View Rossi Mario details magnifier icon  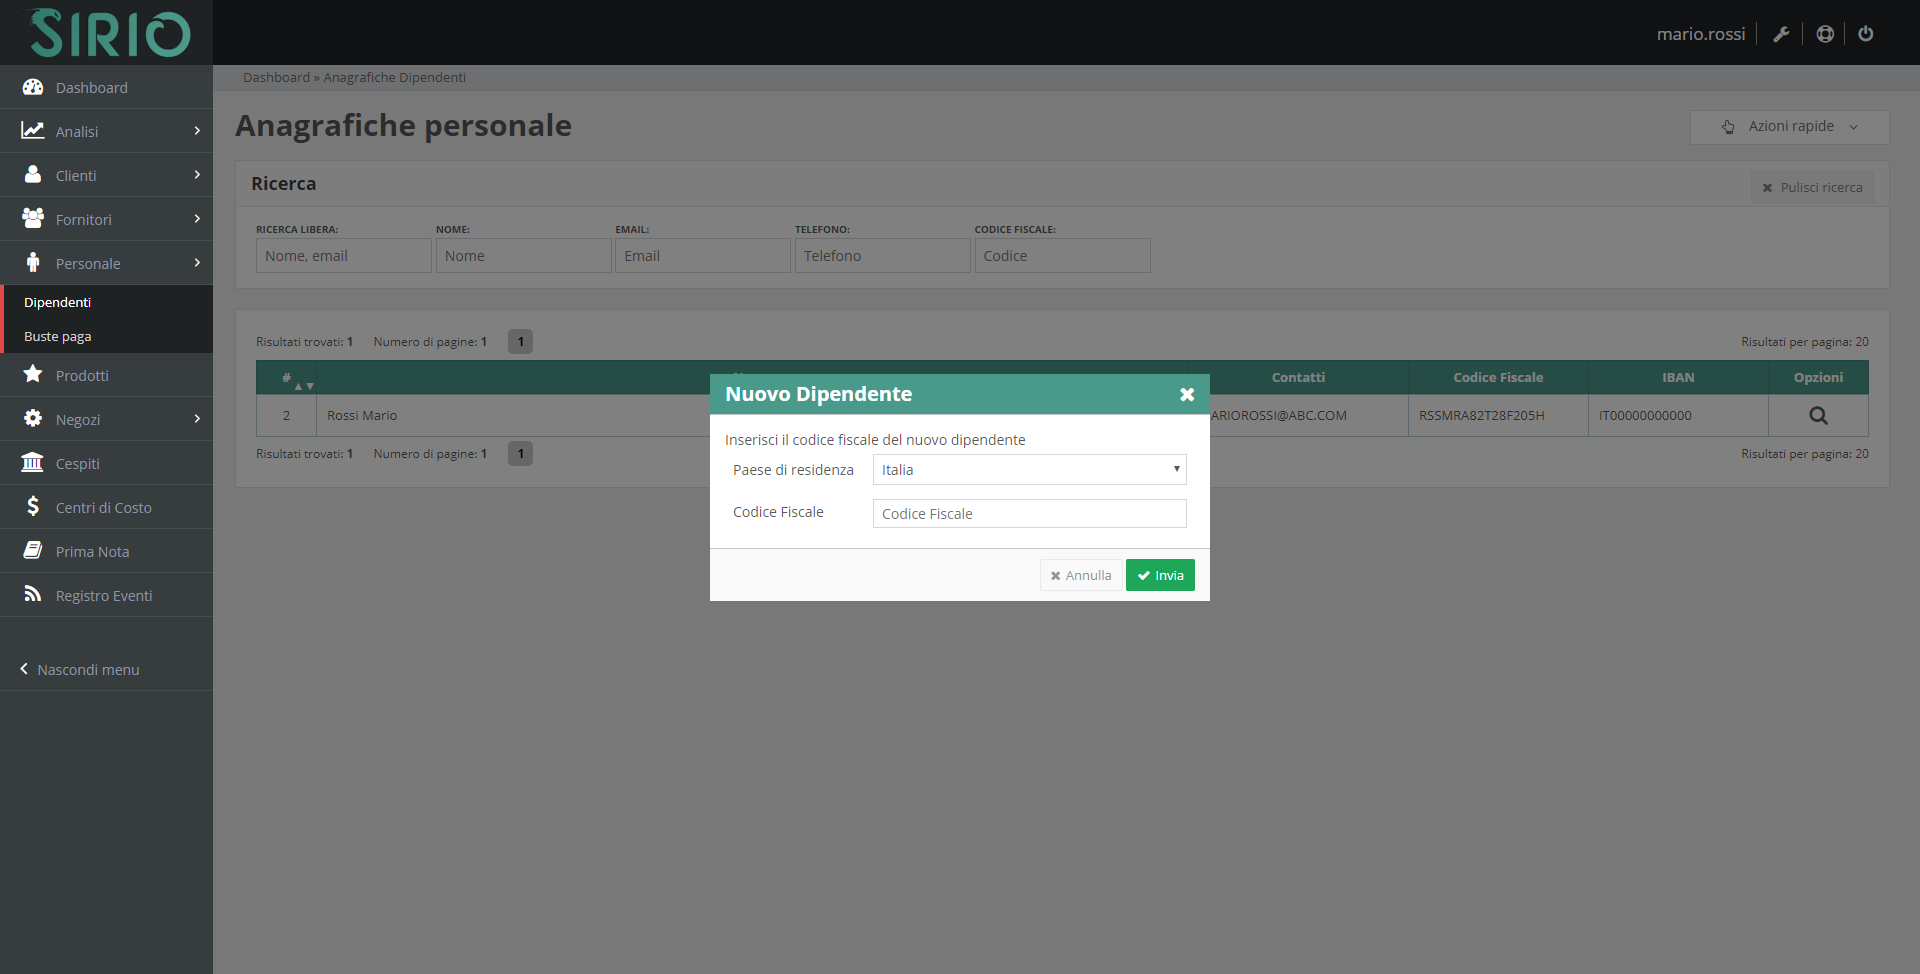point(1818,416)
